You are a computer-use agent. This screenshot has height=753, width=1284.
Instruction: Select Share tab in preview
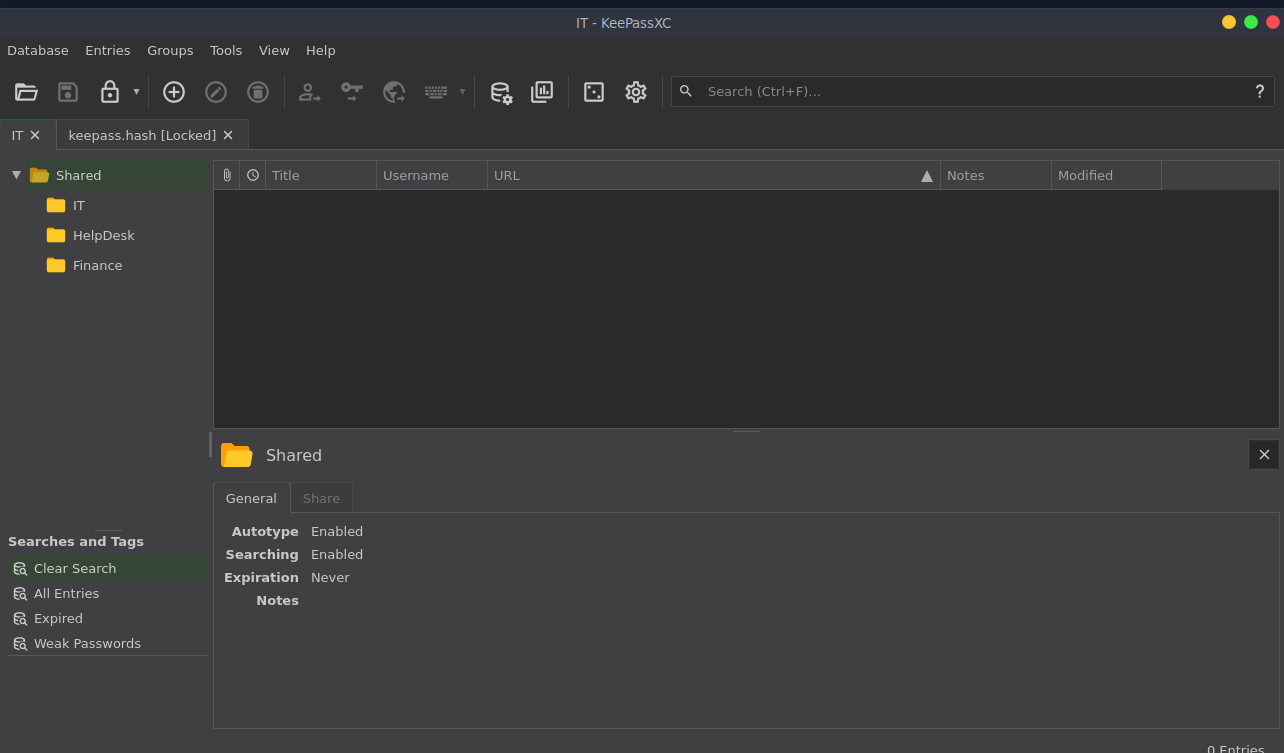[x=321, y=498]
